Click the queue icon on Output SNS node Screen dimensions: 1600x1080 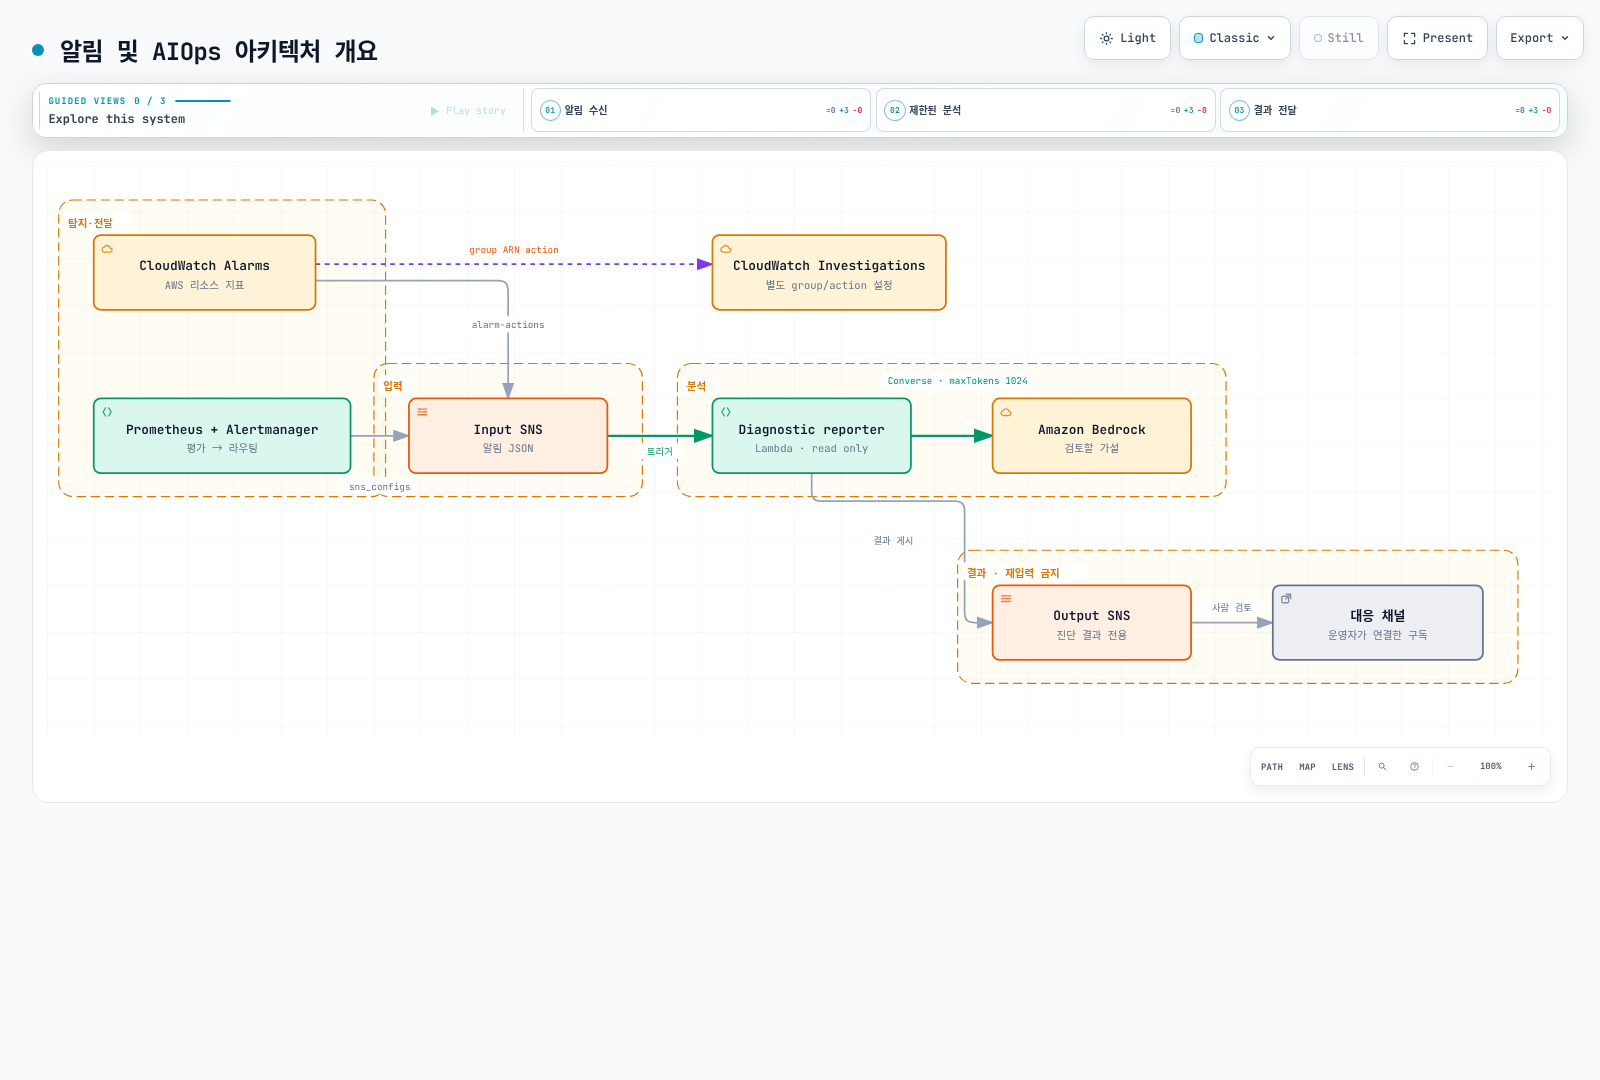1006,599
